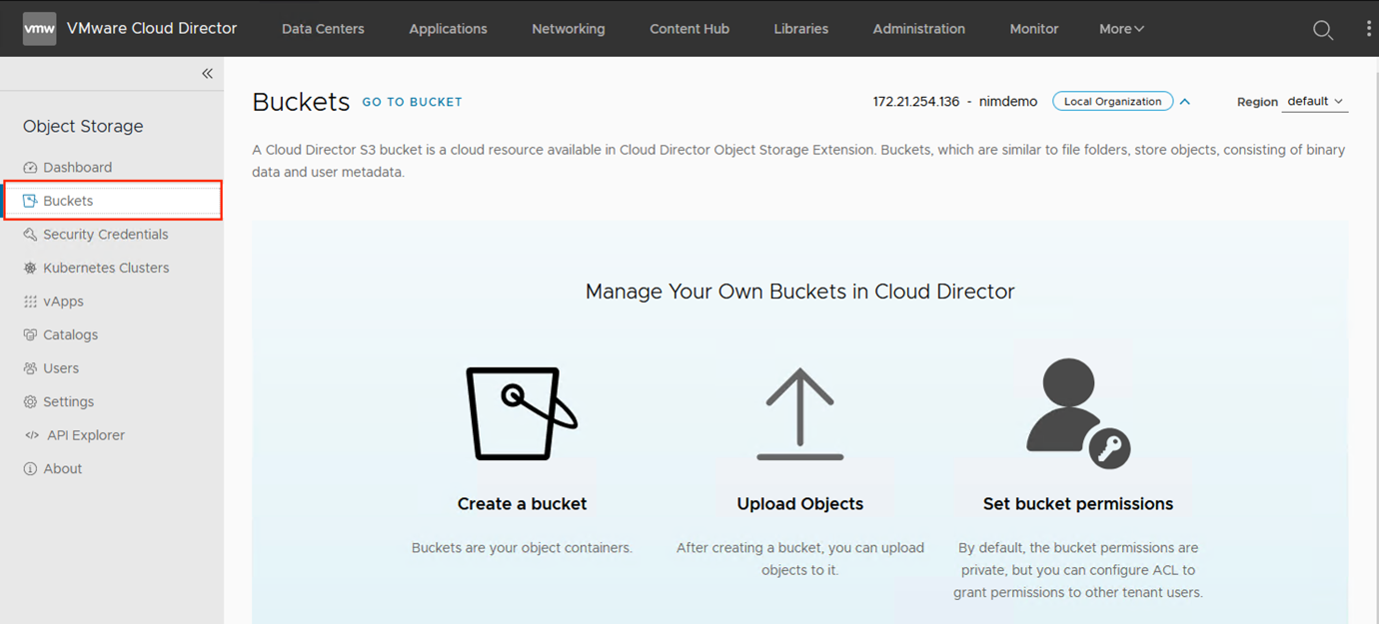Open the Content Hub menu
1384x629 pixels.
689,29
